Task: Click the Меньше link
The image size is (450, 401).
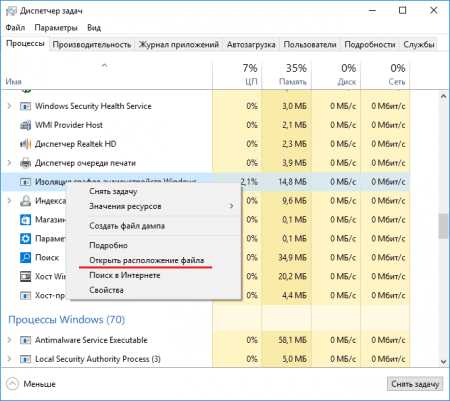Action: coord(39,384)
